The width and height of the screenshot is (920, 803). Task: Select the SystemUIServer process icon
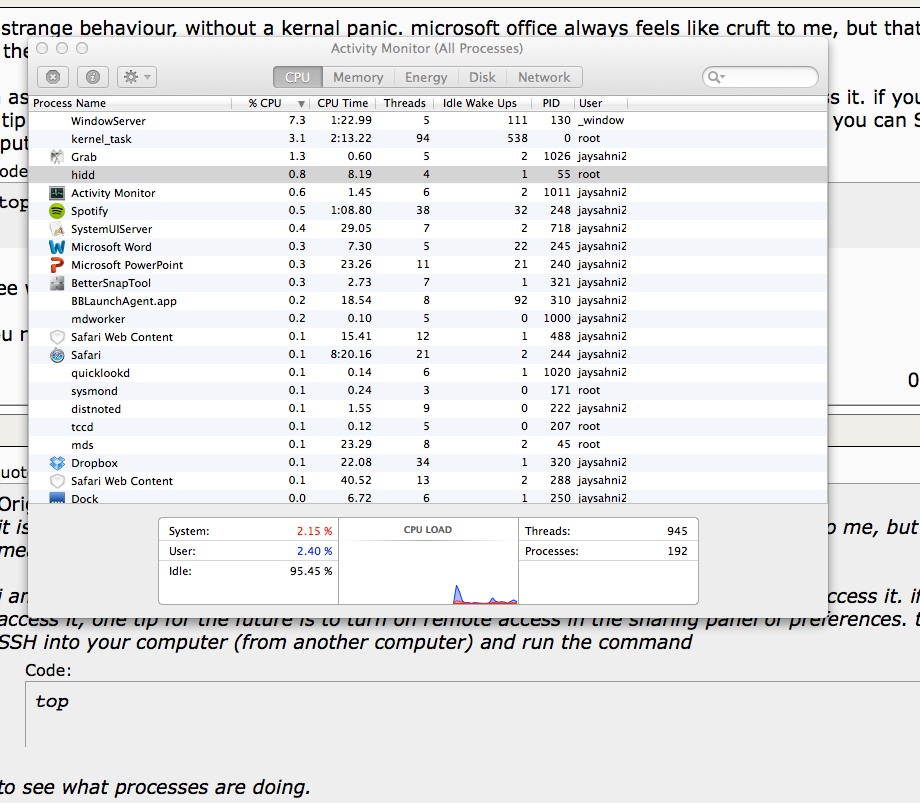point(56,229)
